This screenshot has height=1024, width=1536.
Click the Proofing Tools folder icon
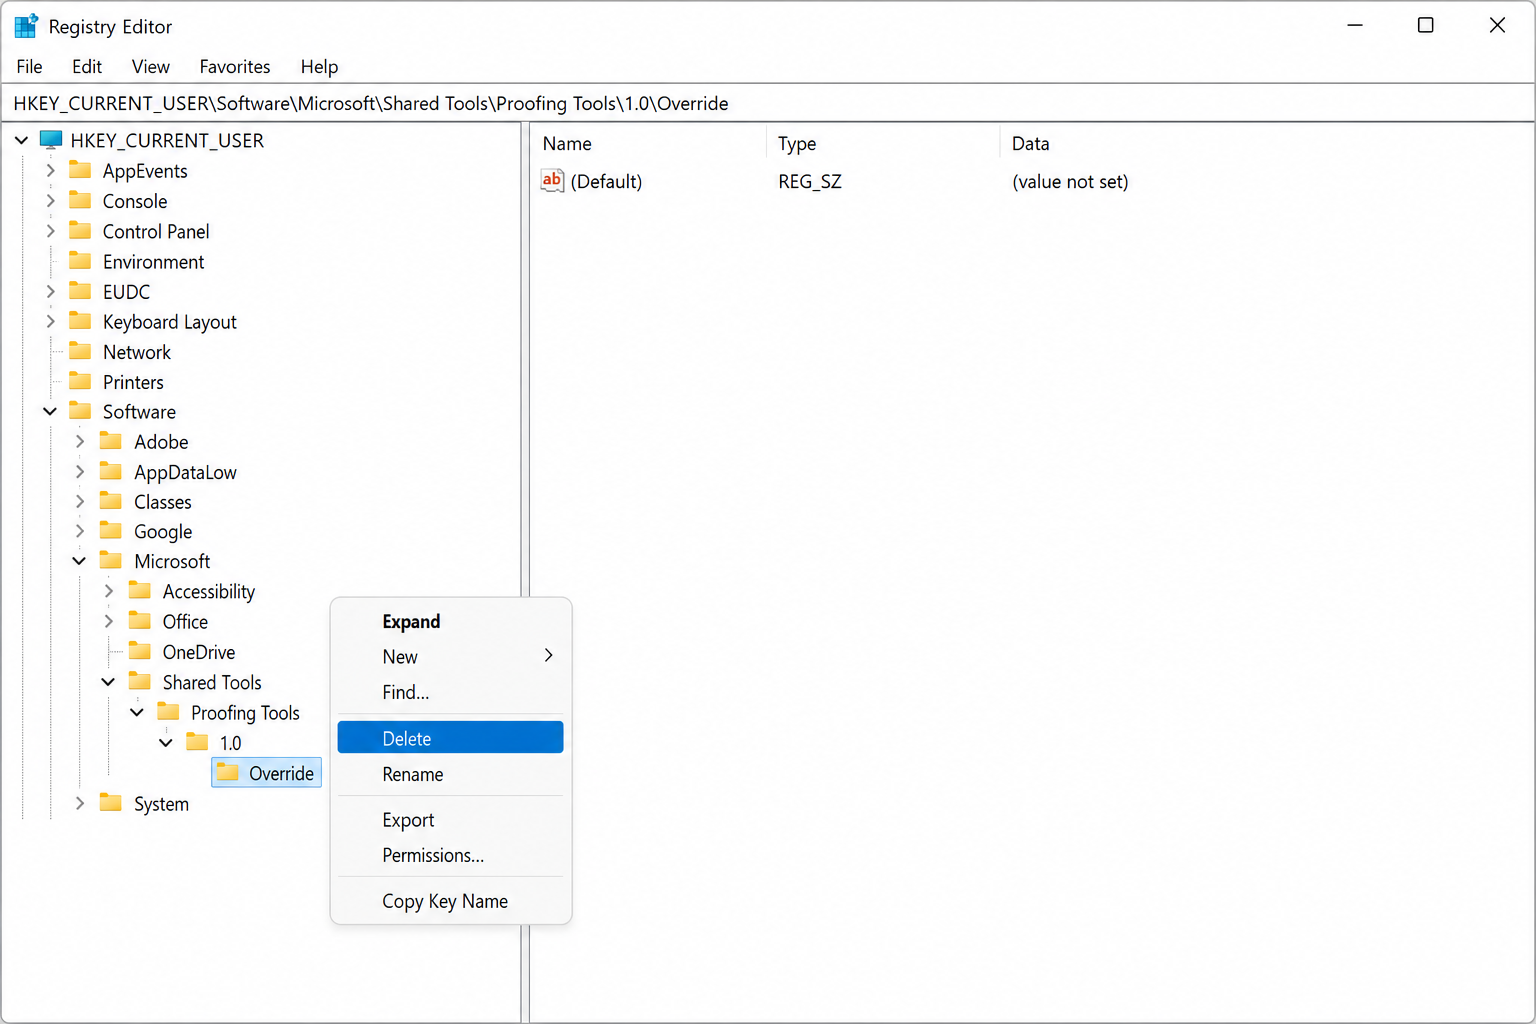(168, 712)
